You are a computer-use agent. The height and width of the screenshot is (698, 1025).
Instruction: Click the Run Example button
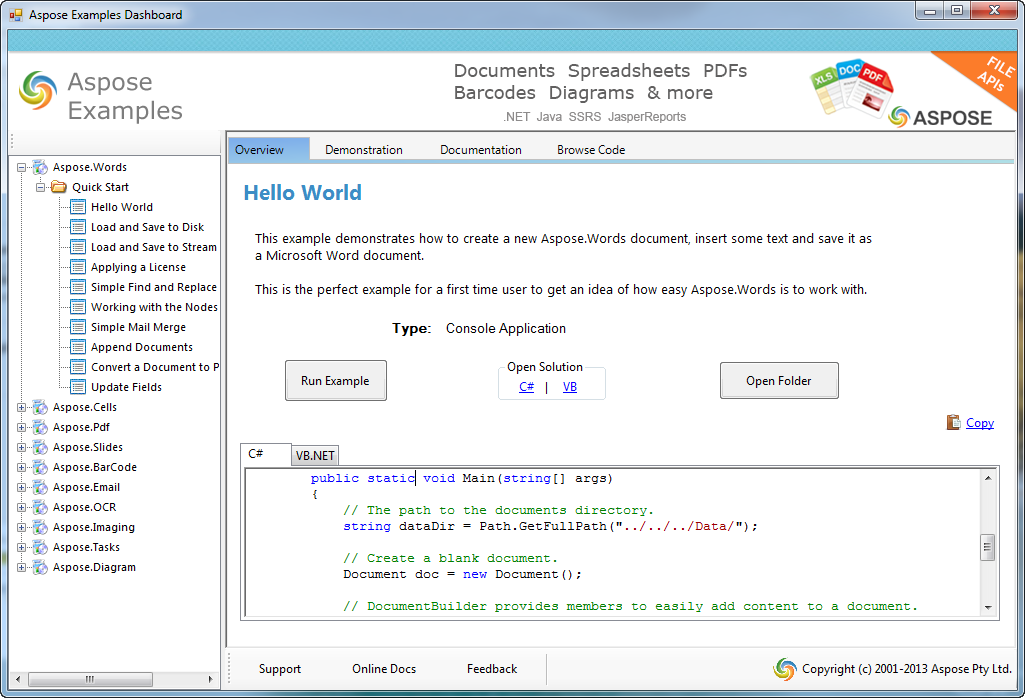point(335,380)
